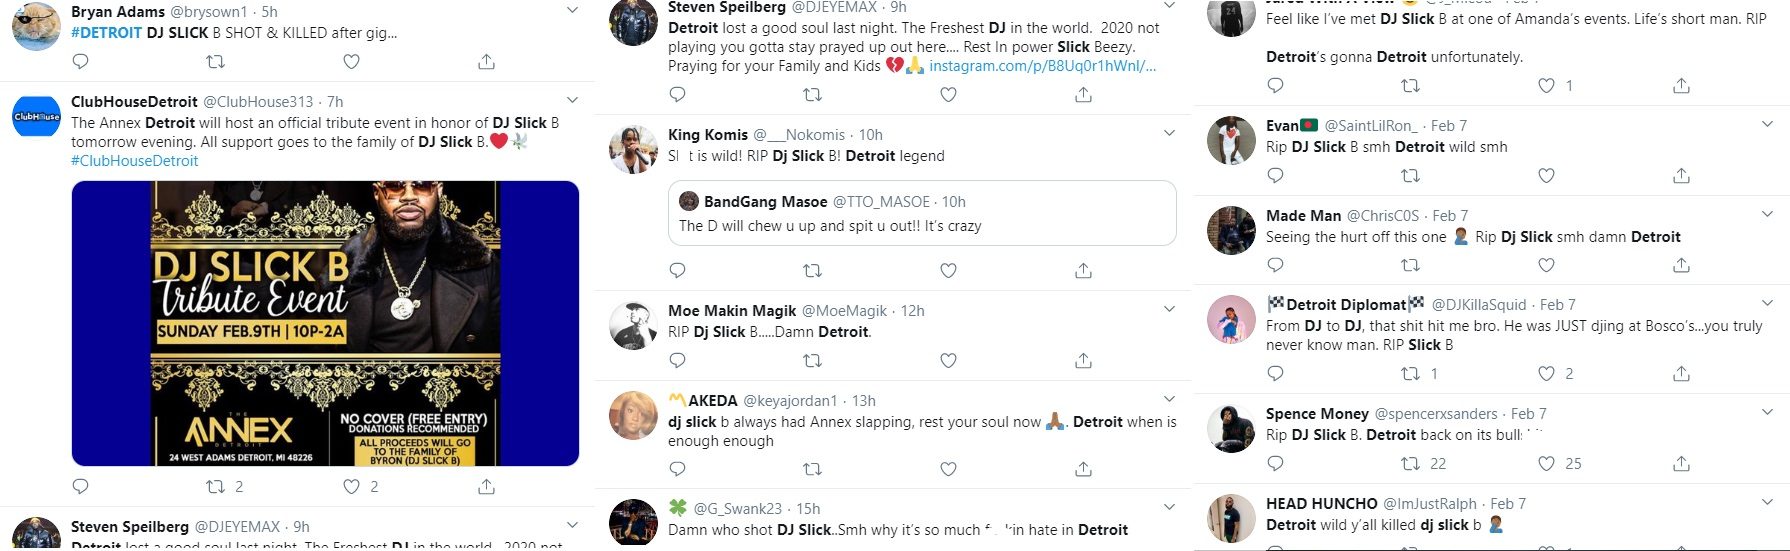Like AKEDA's tweet about Annex
This screenshot has height=551, width=1790.
tap(948, 469)
